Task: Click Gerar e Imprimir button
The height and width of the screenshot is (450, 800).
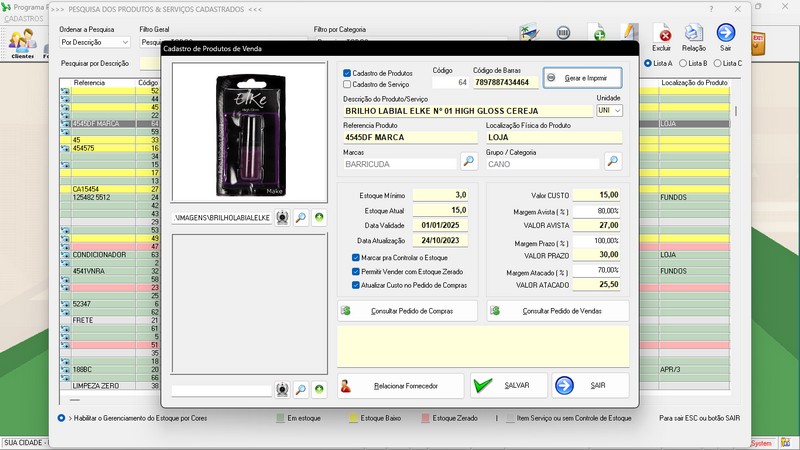Action: pyautogui.click(x=583, y=78)
